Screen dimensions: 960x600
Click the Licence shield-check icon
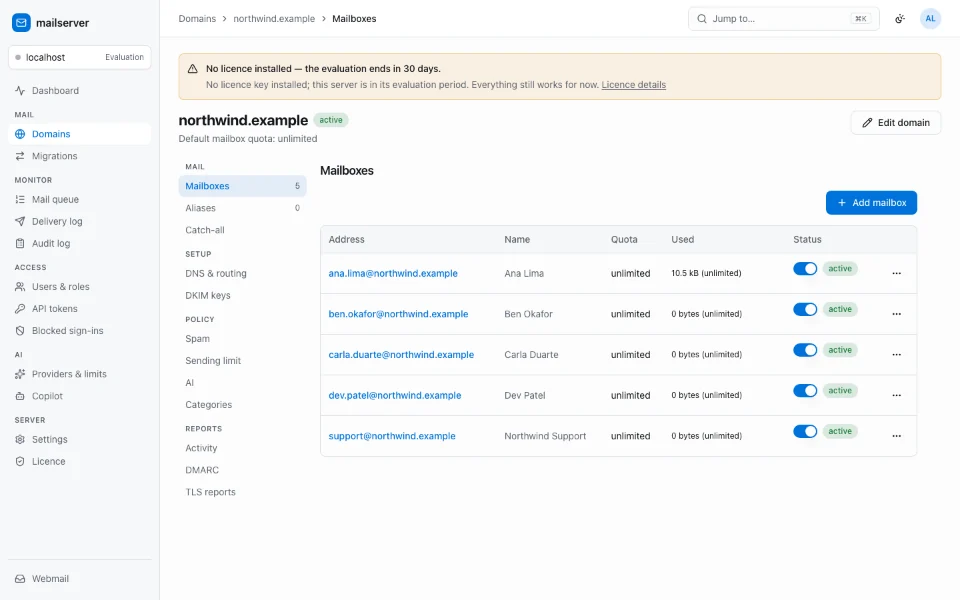tap(20, 462)
